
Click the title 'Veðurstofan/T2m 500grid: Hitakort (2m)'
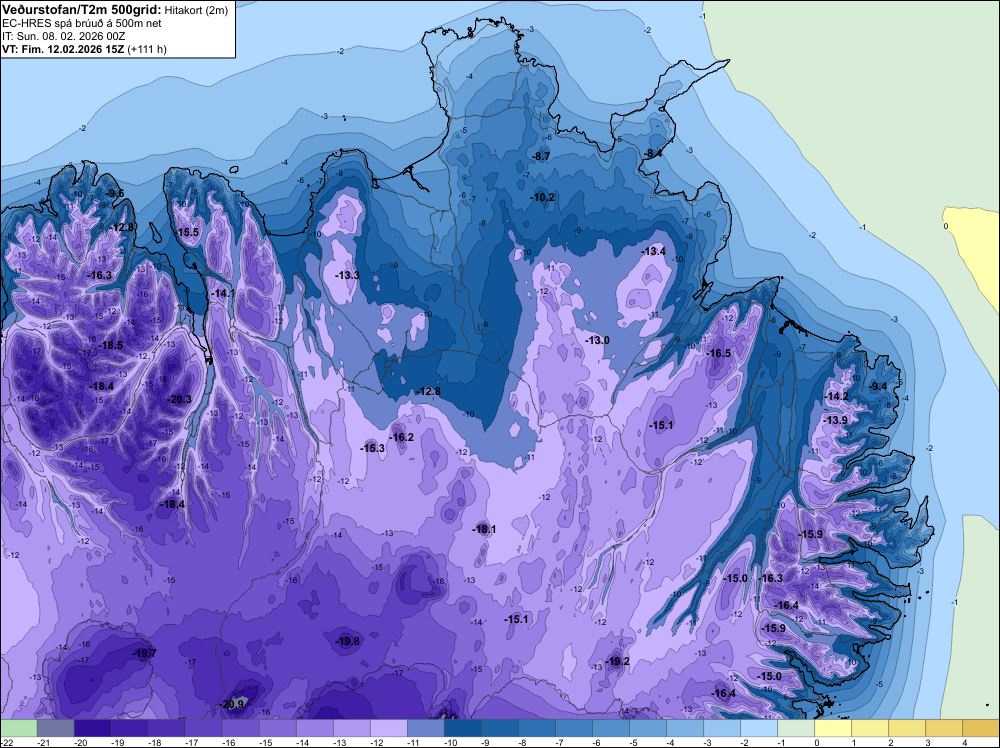point(115,10)
